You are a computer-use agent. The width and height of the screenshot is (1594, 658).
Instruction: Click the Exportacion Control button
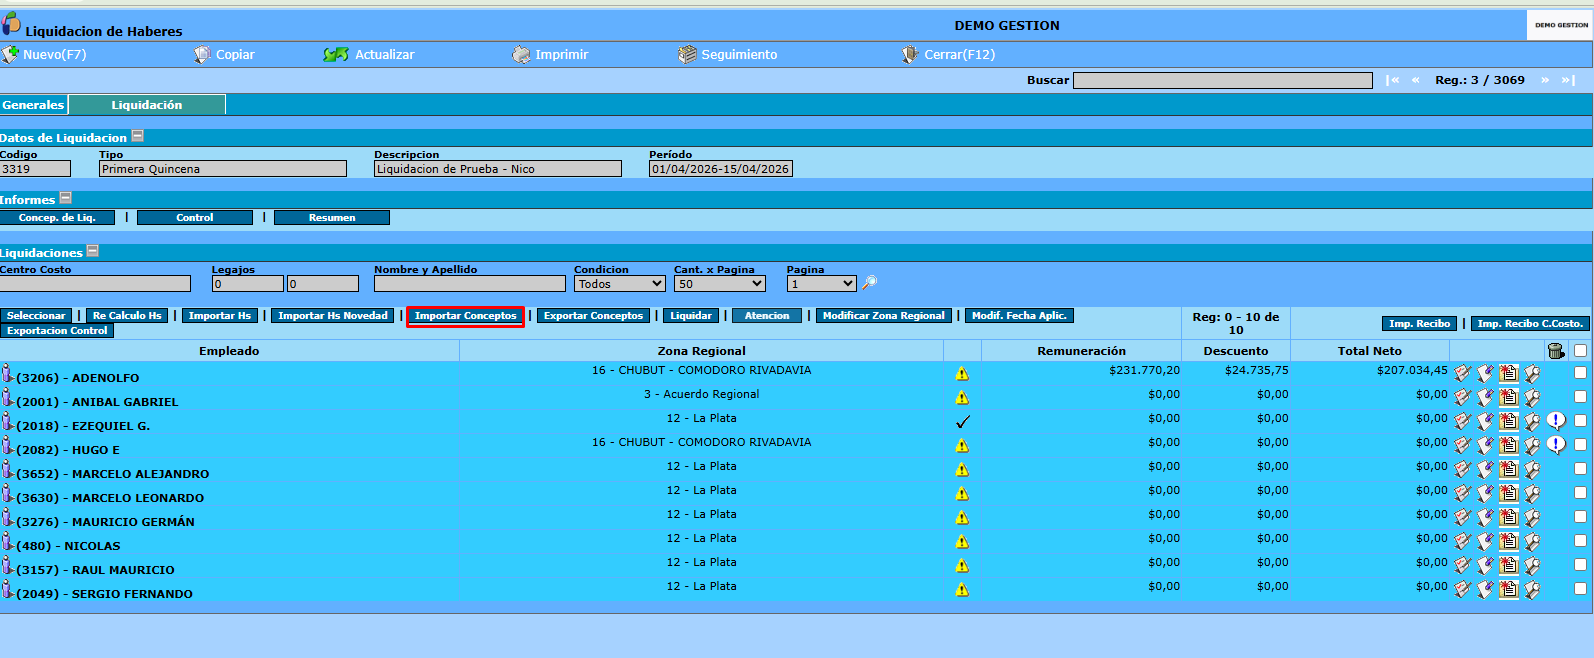(x=57, y=330)
